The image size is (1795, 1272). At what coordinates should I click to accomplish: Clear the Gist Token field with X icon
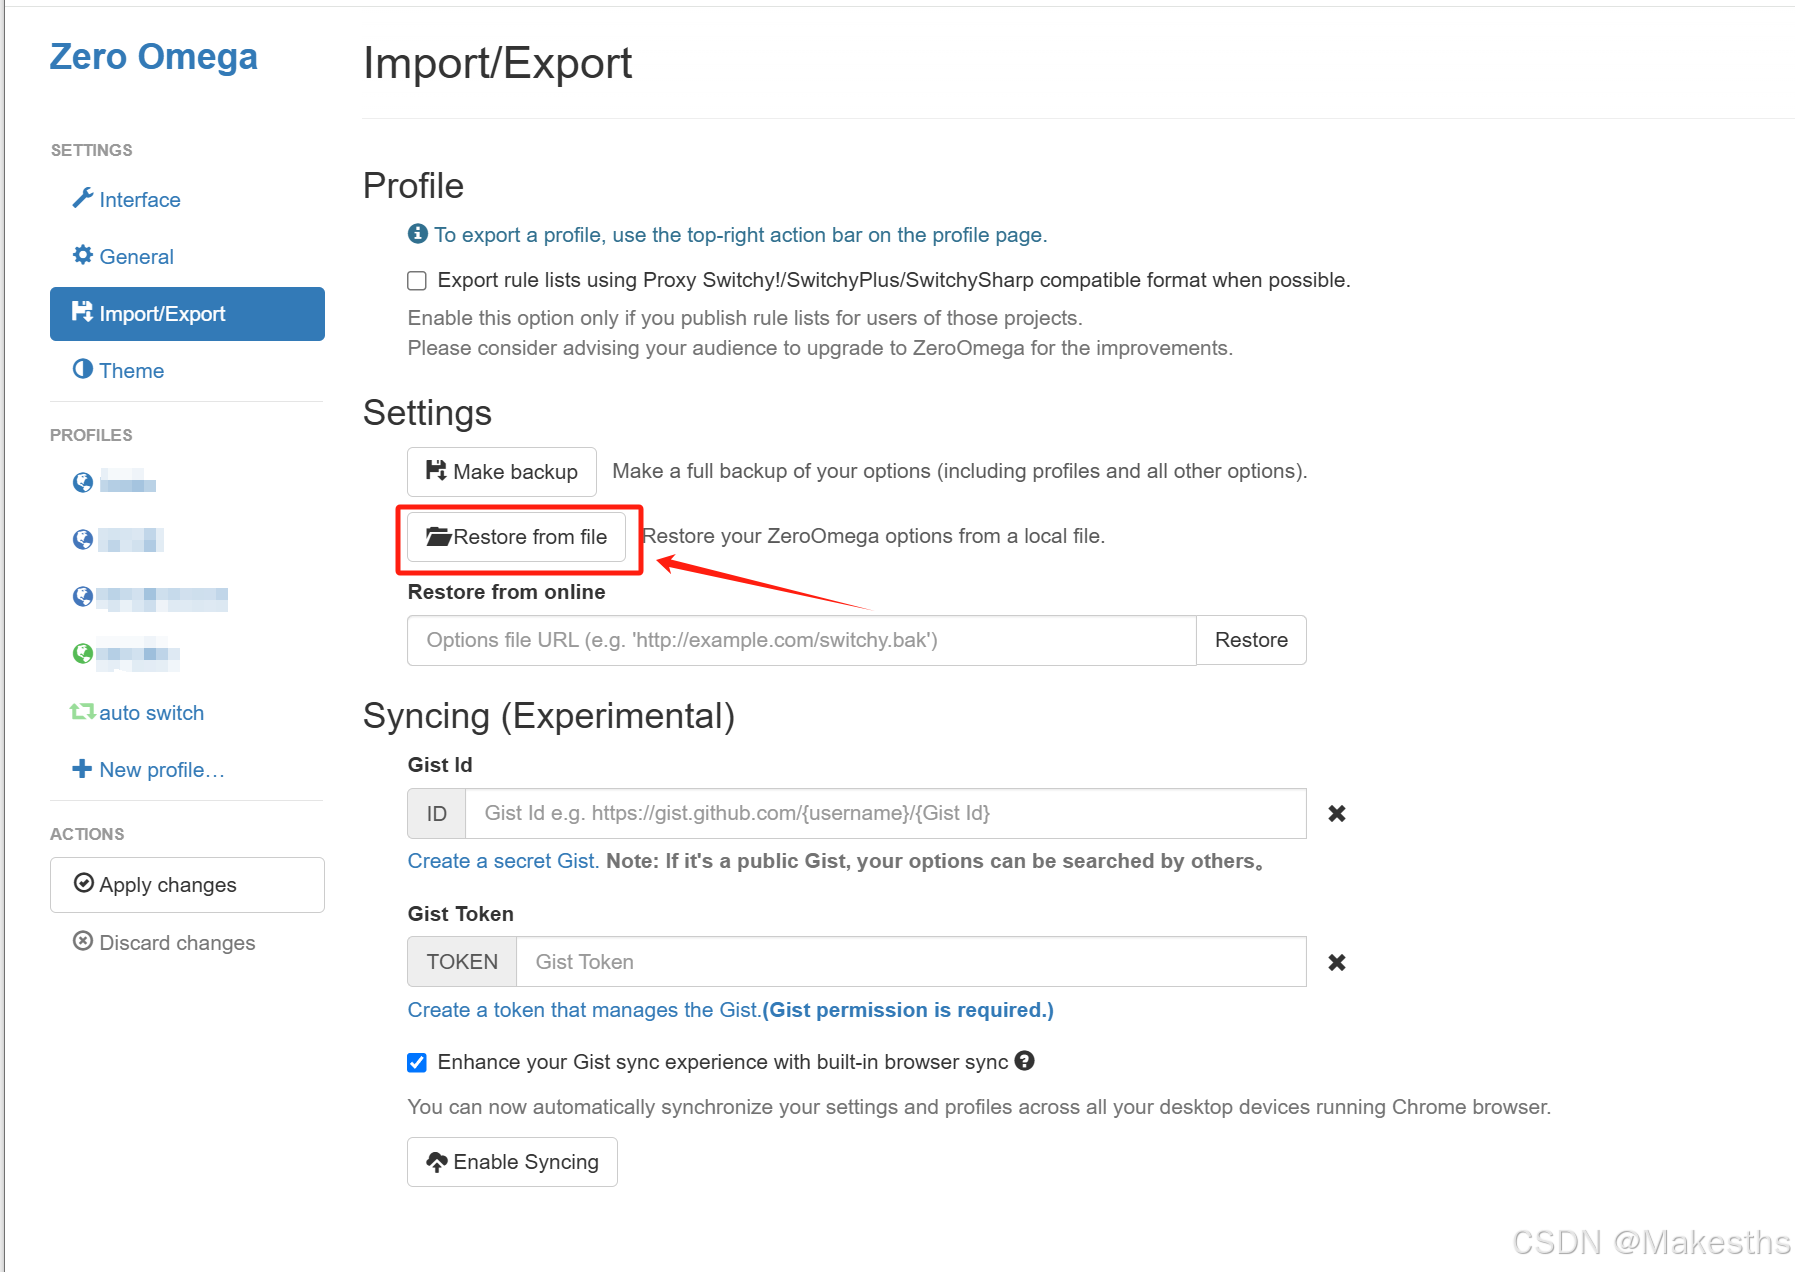pos(1337,962)
